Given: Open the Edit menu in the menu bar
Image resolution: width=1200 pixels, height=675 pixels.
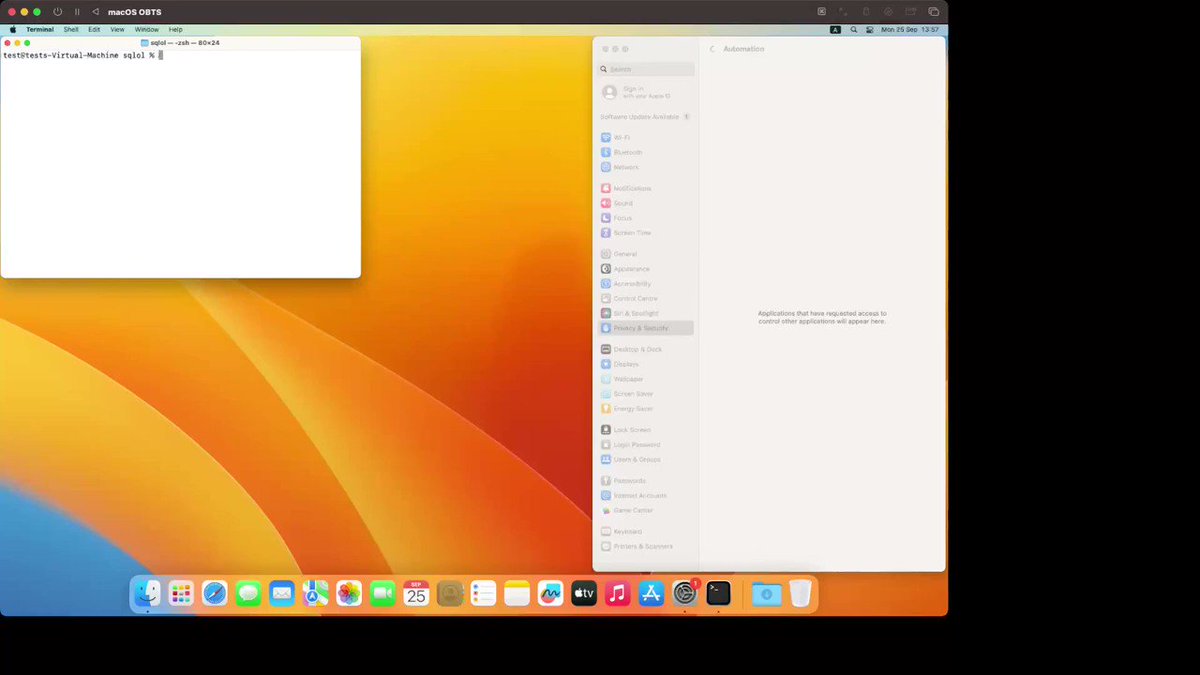Looking at the screenshot, I should coord(94,30).
